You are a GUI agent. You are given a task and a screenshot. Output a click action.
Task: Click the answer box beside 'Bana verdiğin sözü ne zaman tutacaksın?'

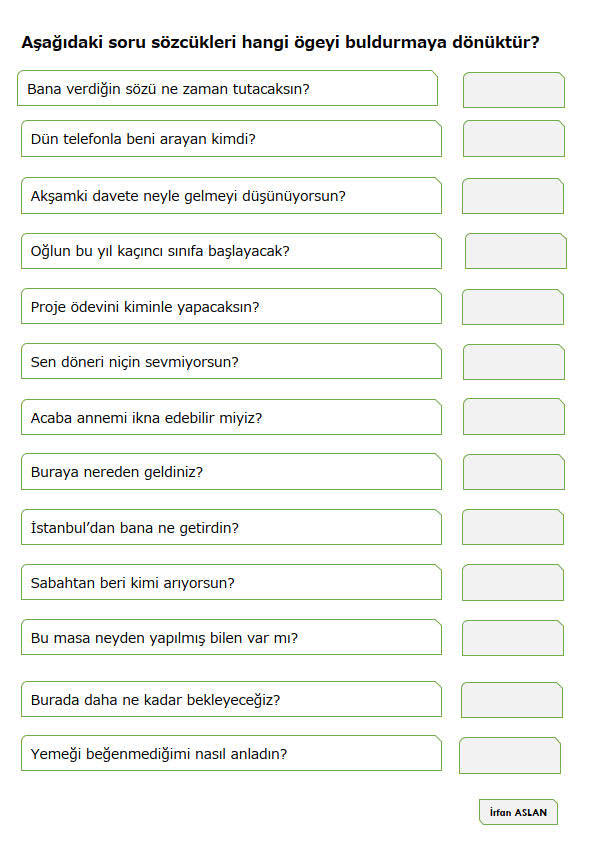point(514,90)
